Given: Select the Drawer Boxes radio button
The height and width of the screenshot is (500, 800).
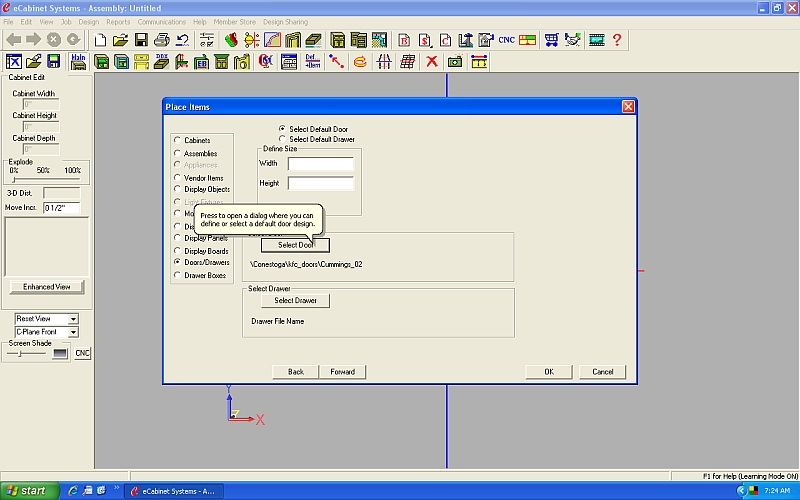Looking at the screenshot, I should click(178, 275).
